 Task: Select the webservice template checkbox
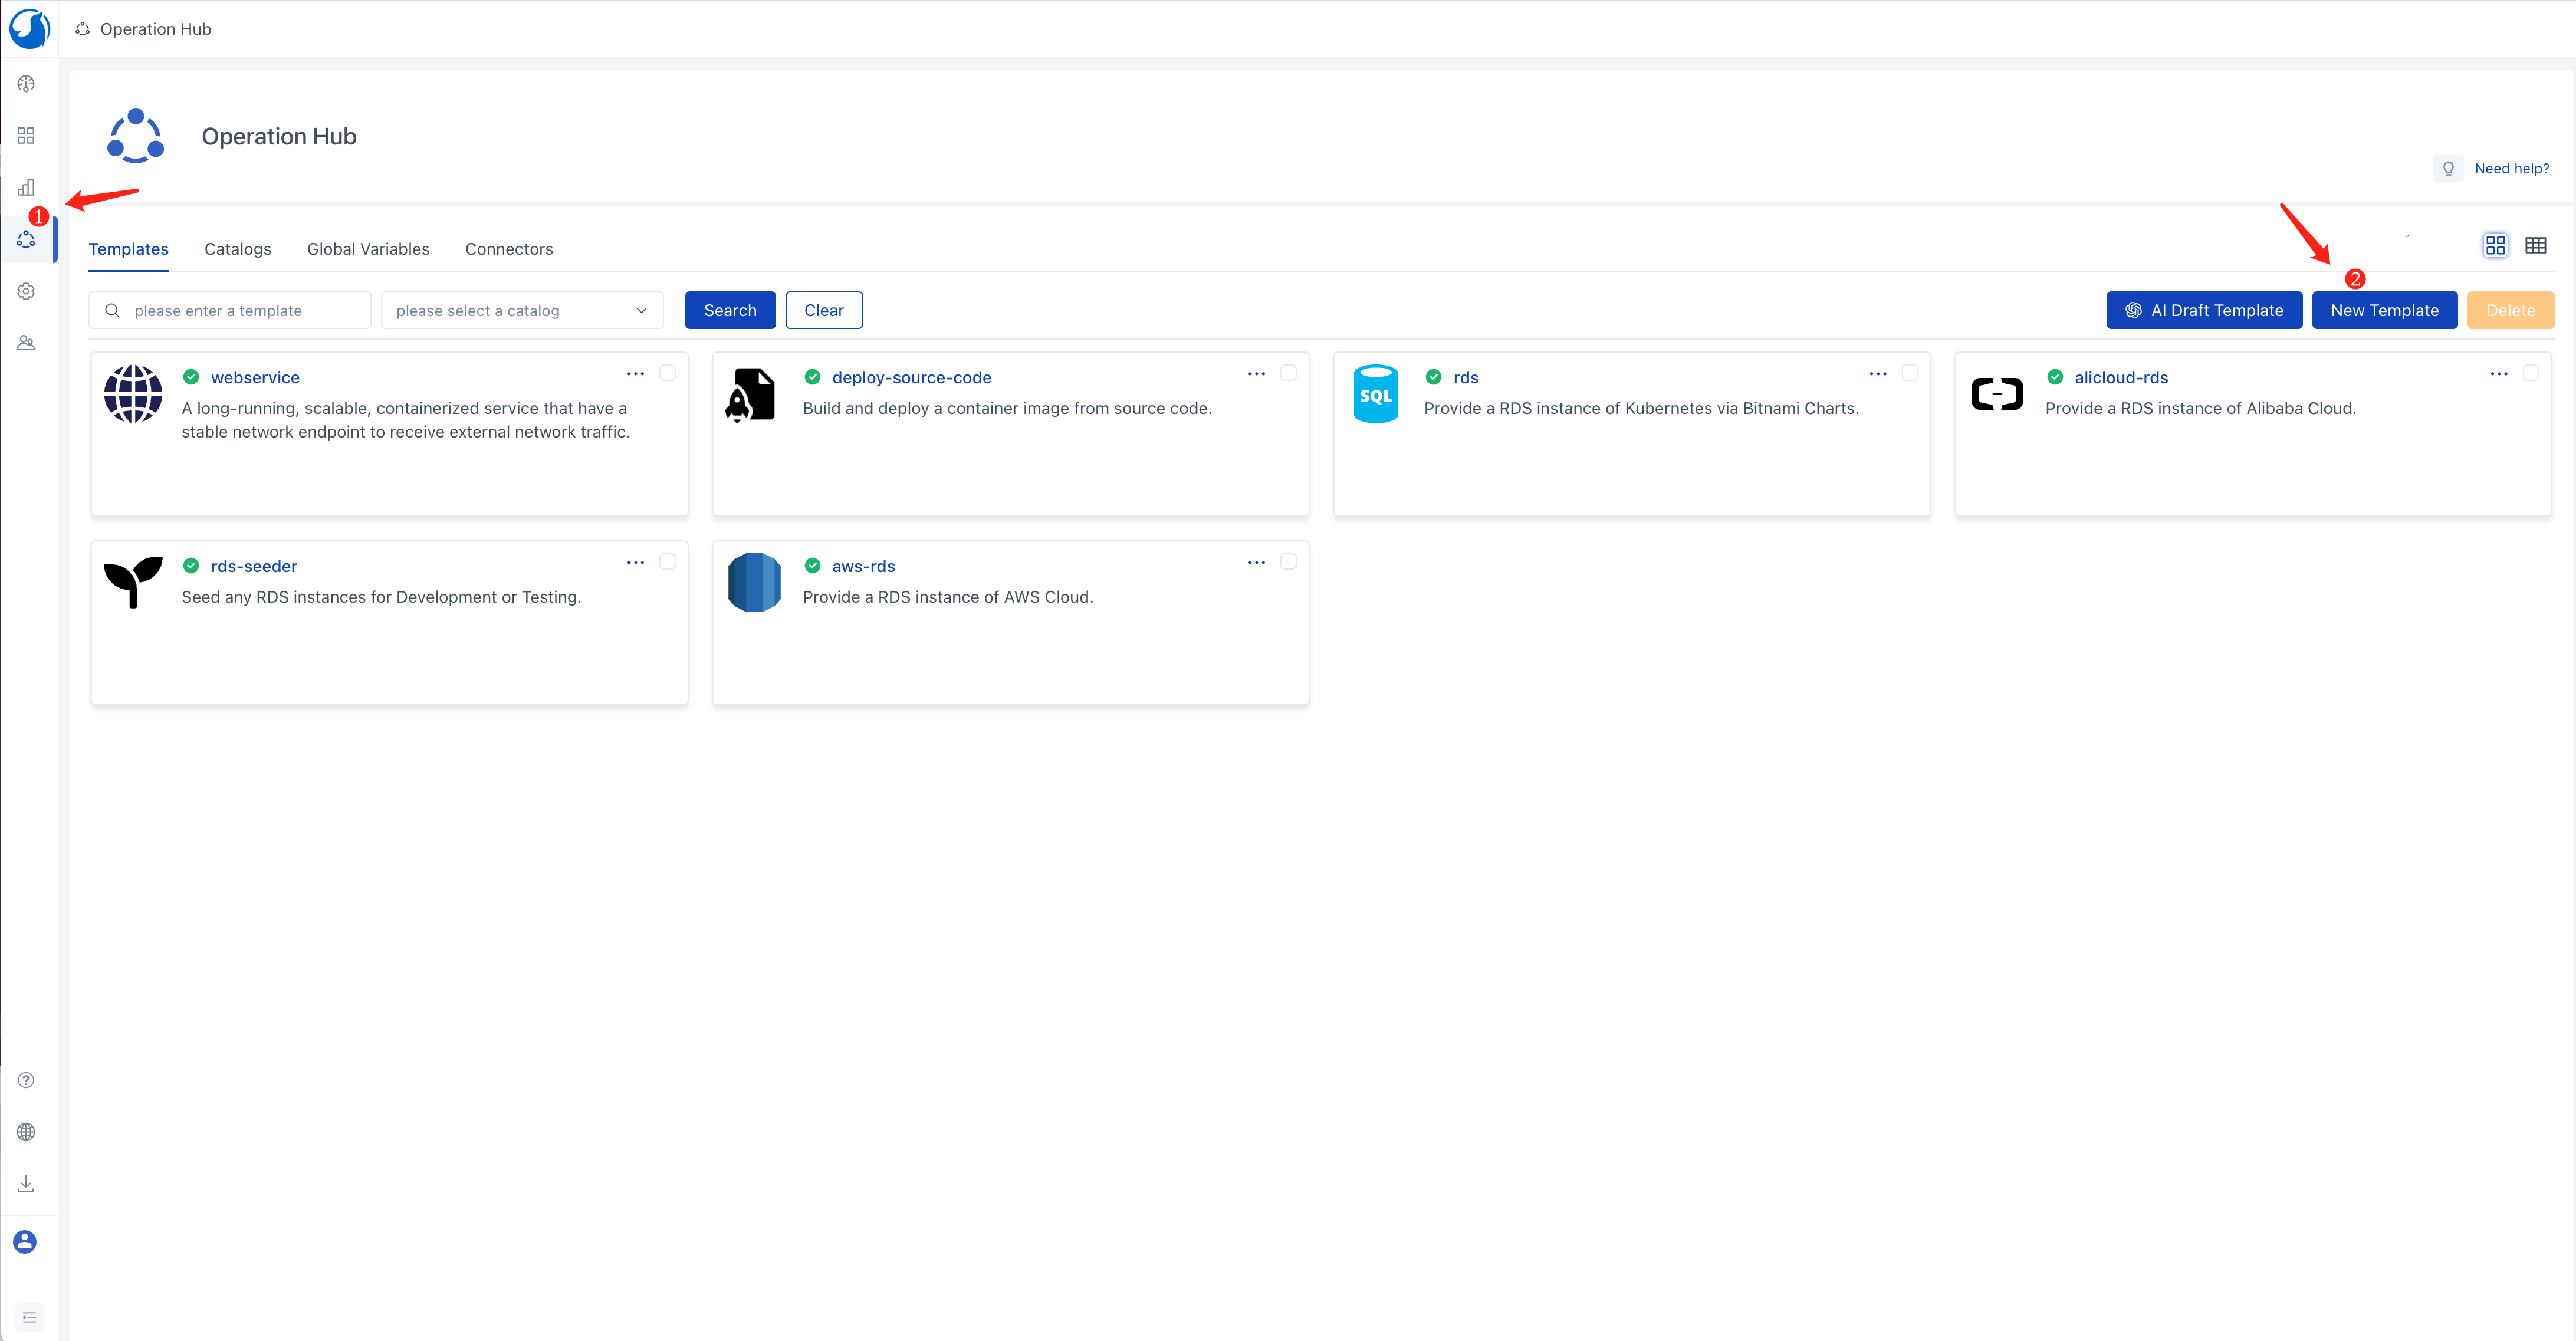click(x=667, y=373)
